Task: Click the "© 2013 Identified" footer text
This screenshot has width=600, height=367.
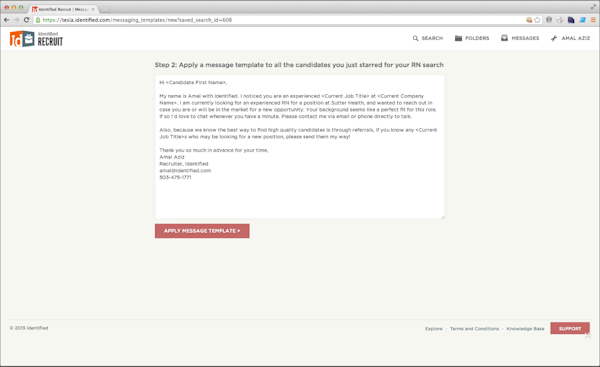Action: point(29,328)
